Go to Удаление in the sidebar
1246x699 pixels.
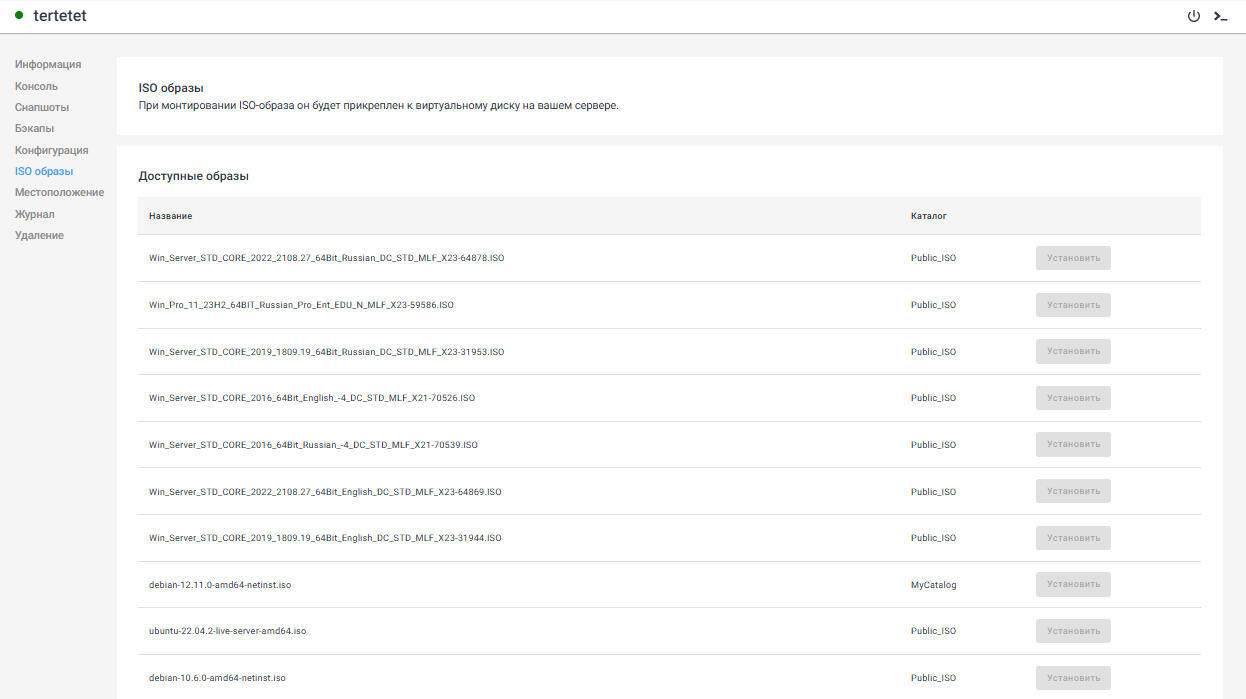pyautogui.click(x=39, y=235)
